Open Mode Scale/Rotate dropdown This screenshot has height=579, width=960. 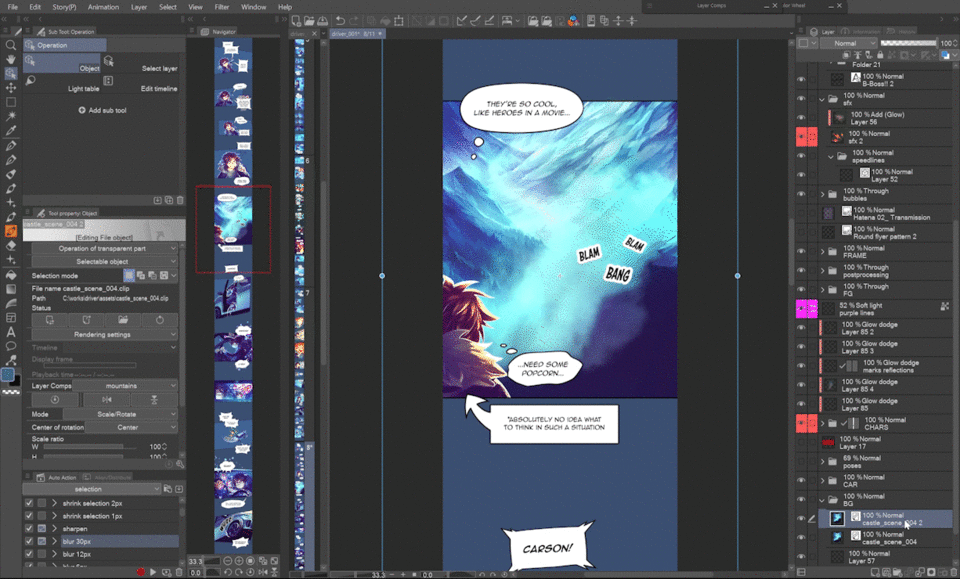121,414
